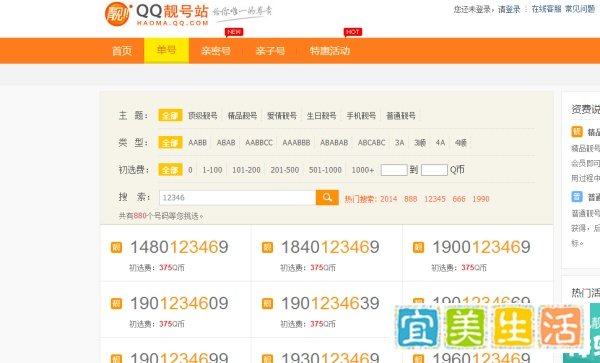Click the hot search term 1990
This screenshot has width=600, height=363.
481,199
